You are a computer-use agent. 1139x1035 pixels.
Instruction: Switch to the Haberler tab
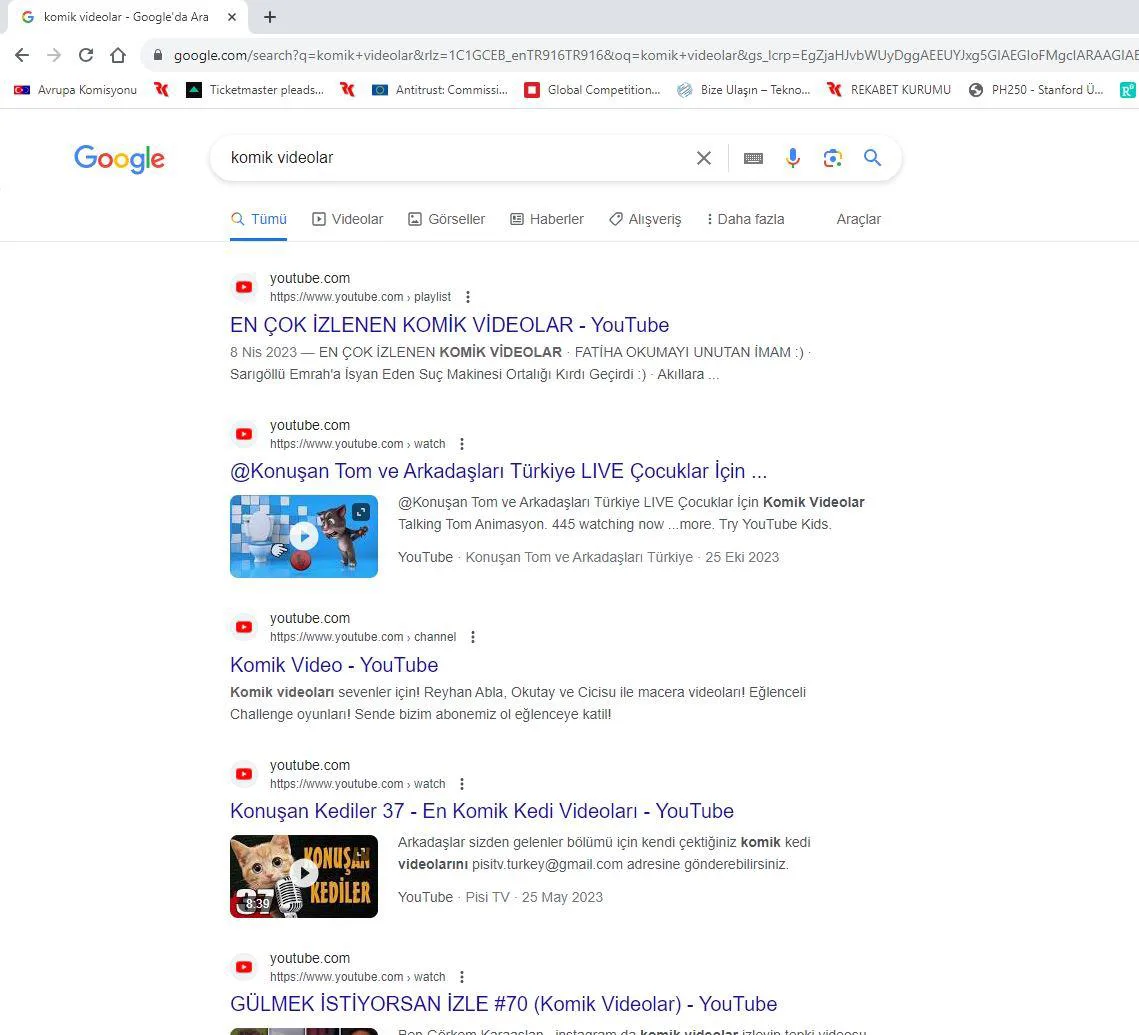tap(546, 219)
